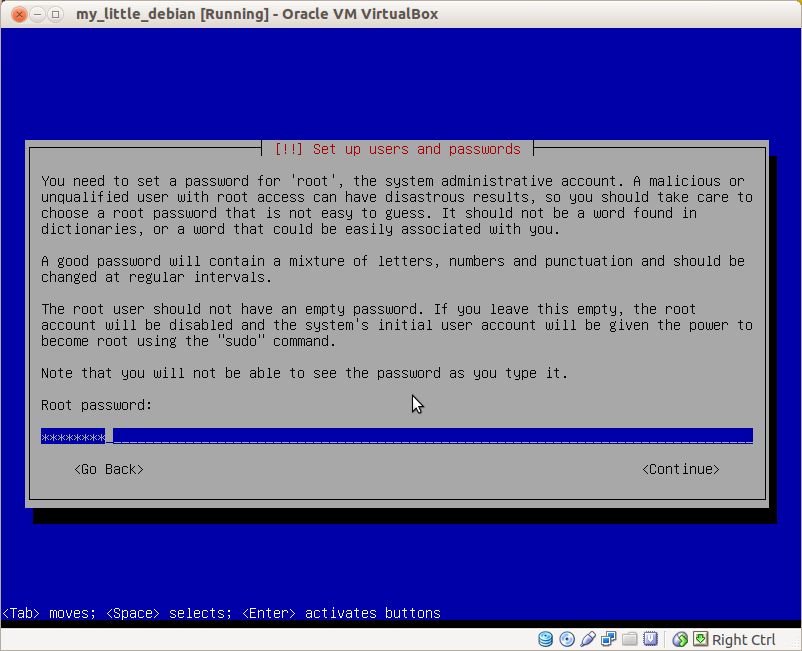Click the 'Root password:' label
Viewport: 802px width, 651px height.
coord(97,406)
